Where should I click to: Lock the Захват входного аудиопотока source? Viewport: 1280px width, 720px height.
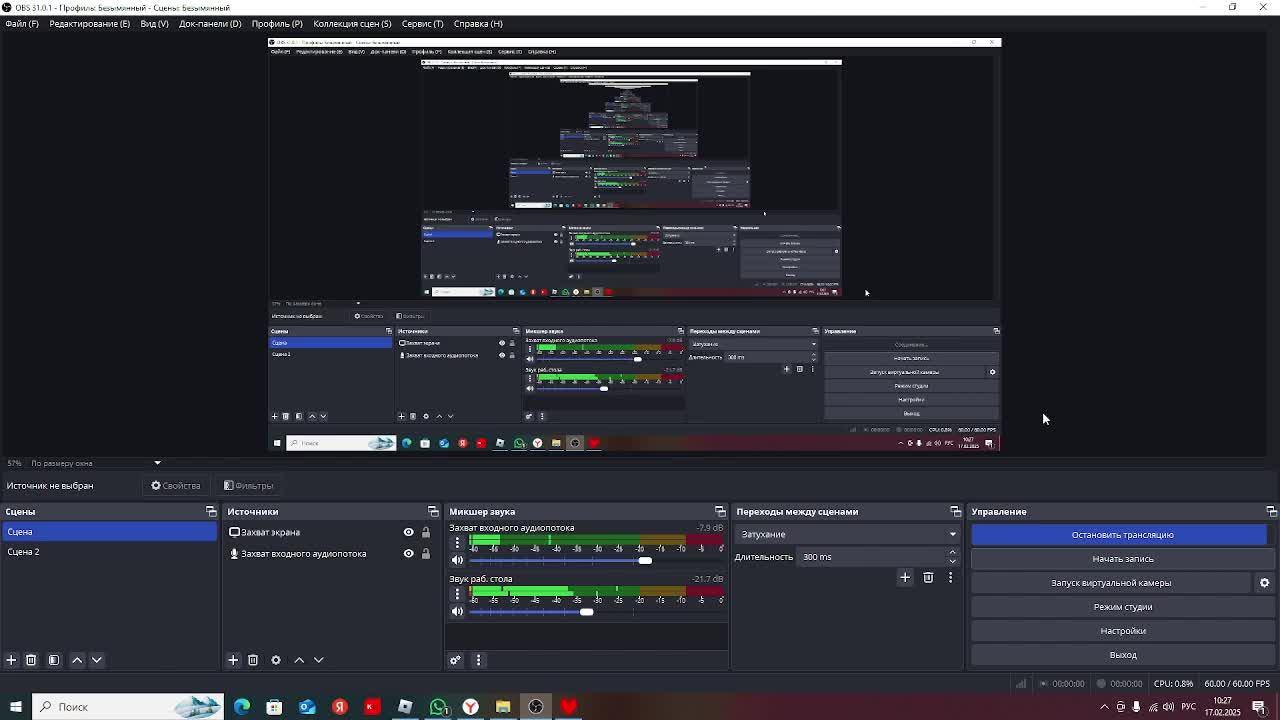click(x=425, y=553)
